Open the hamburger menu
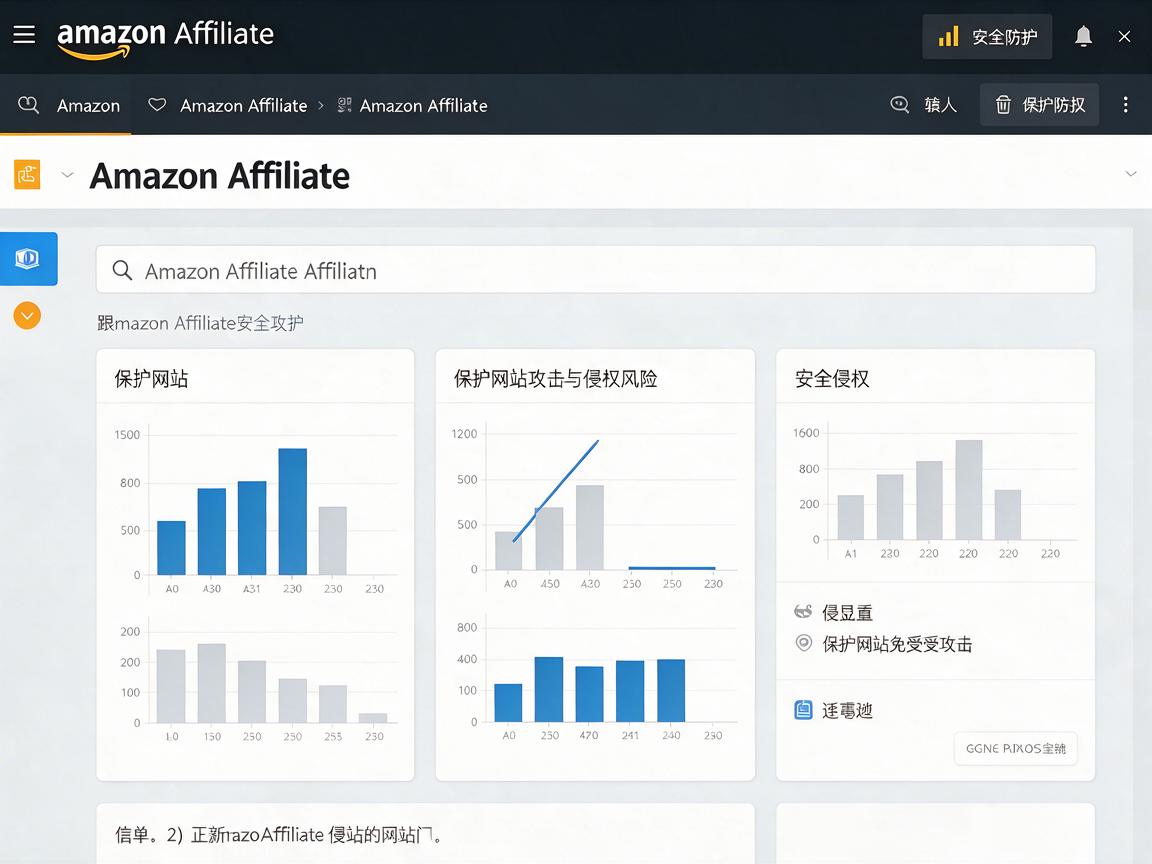This screenshot has width=1152, height=864. pos(24,35)
